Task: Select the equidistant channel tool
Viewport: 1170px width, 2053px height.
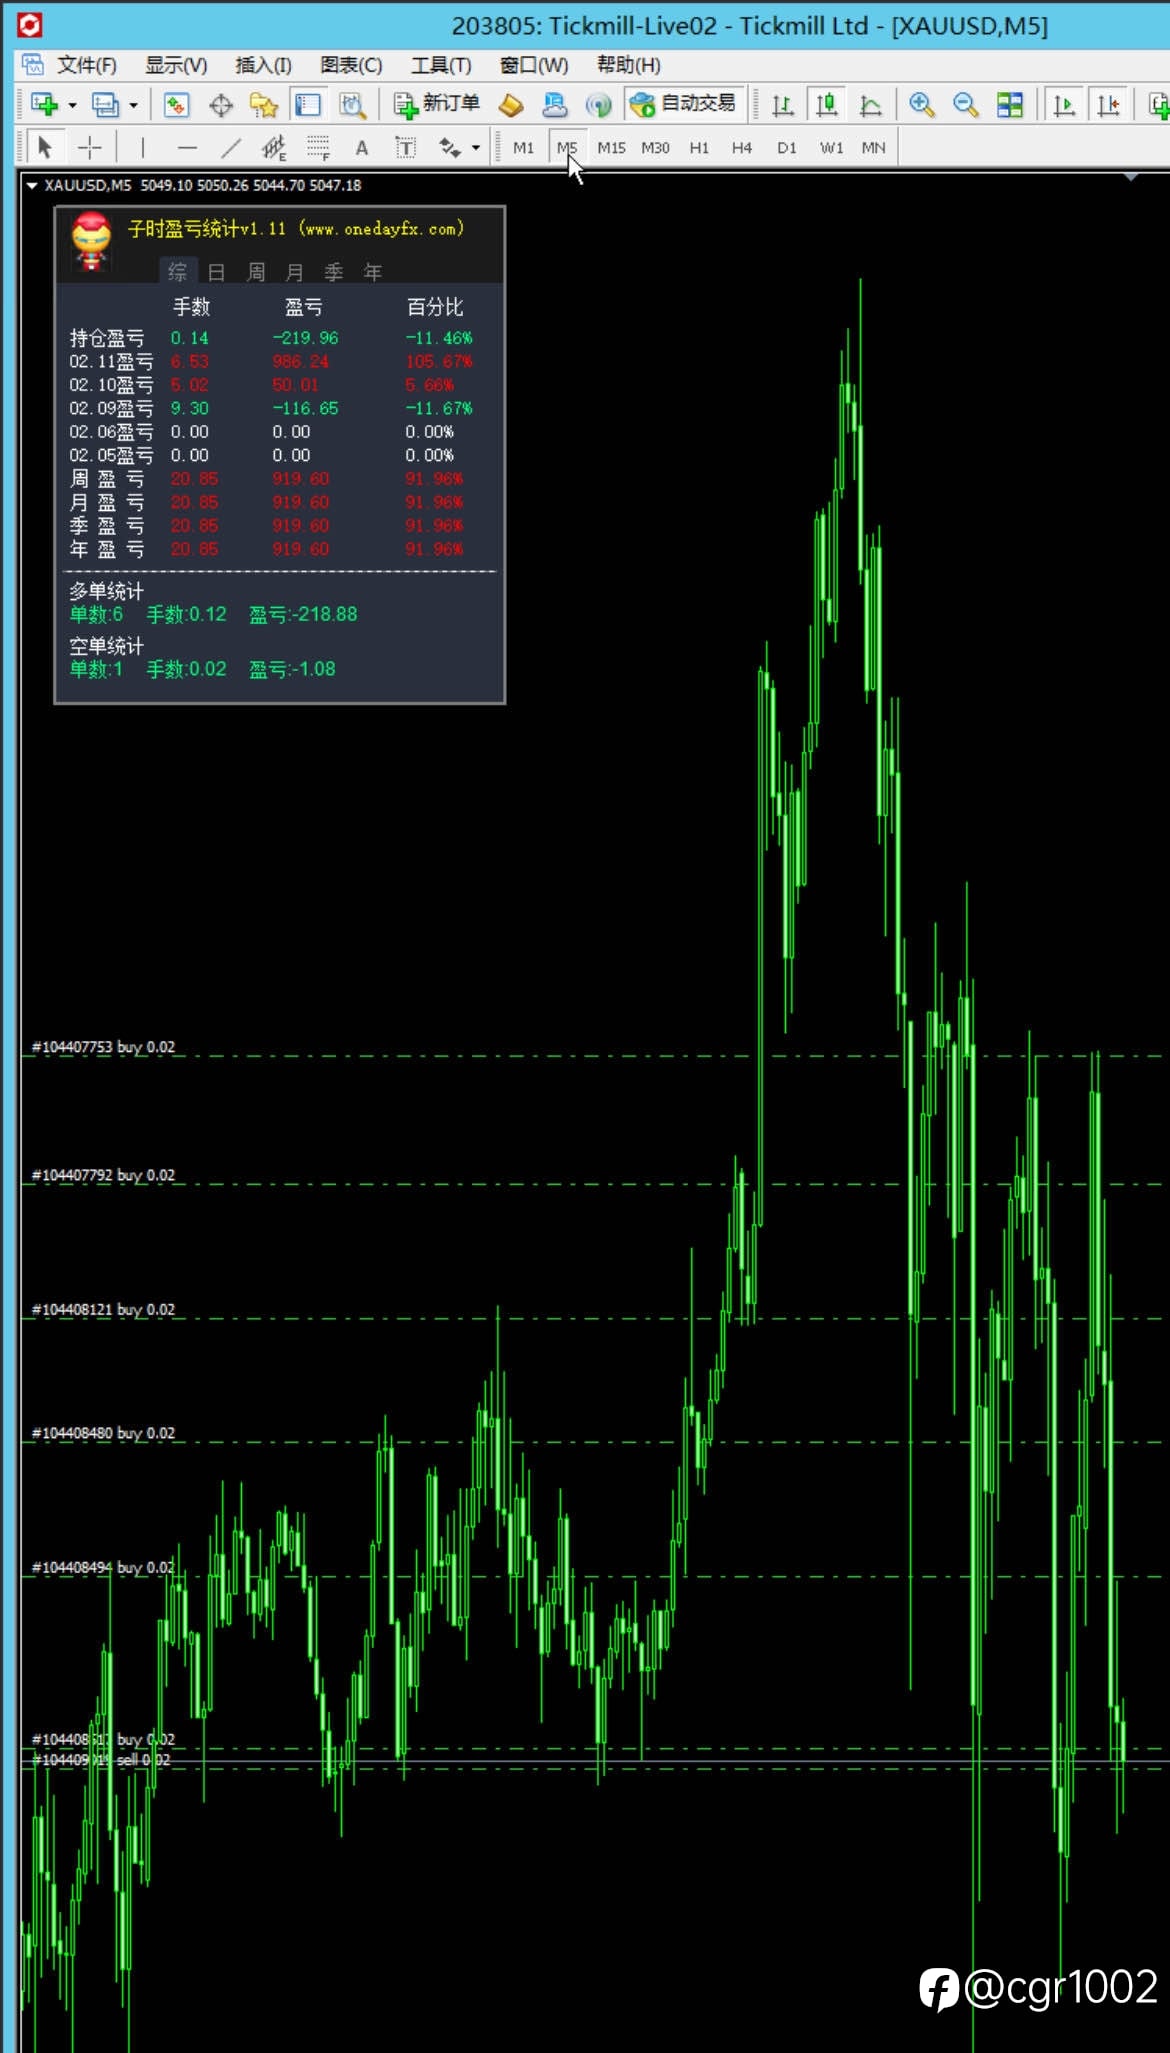Action: click(x=274, y=148)
